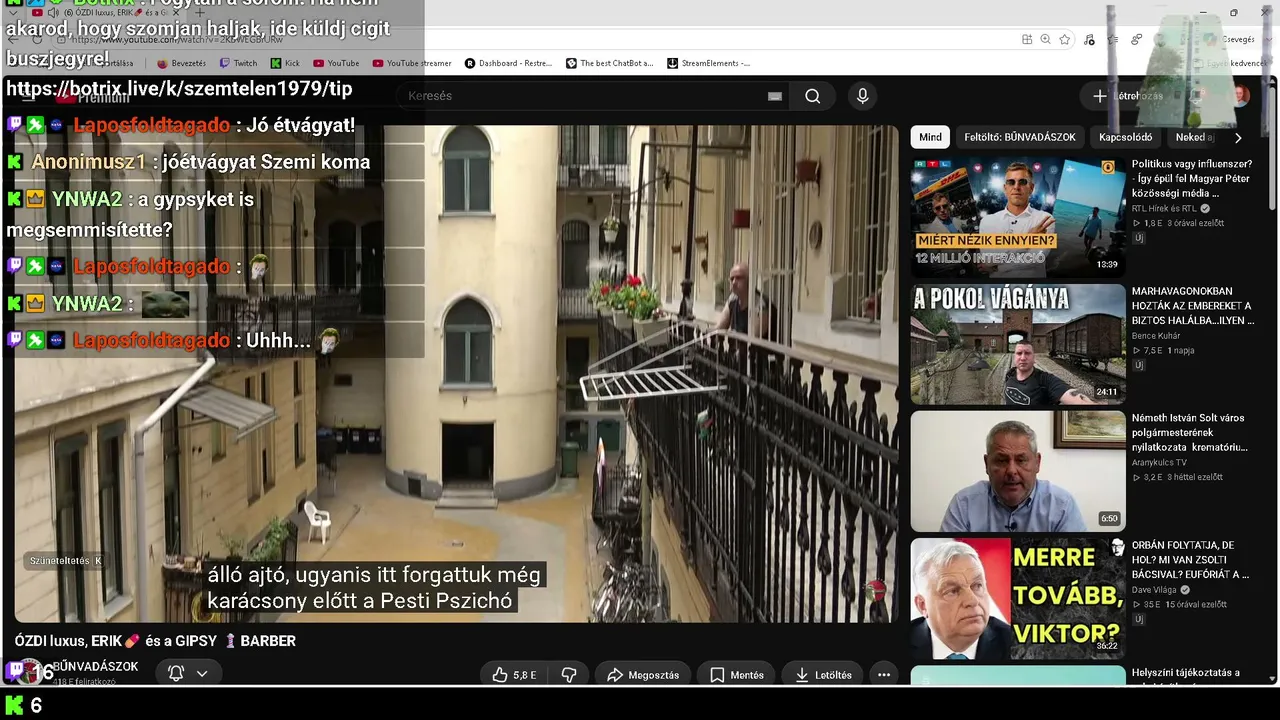
Task: Dislike the video with thumbs-down icon
Action: (x=569, y=675)
